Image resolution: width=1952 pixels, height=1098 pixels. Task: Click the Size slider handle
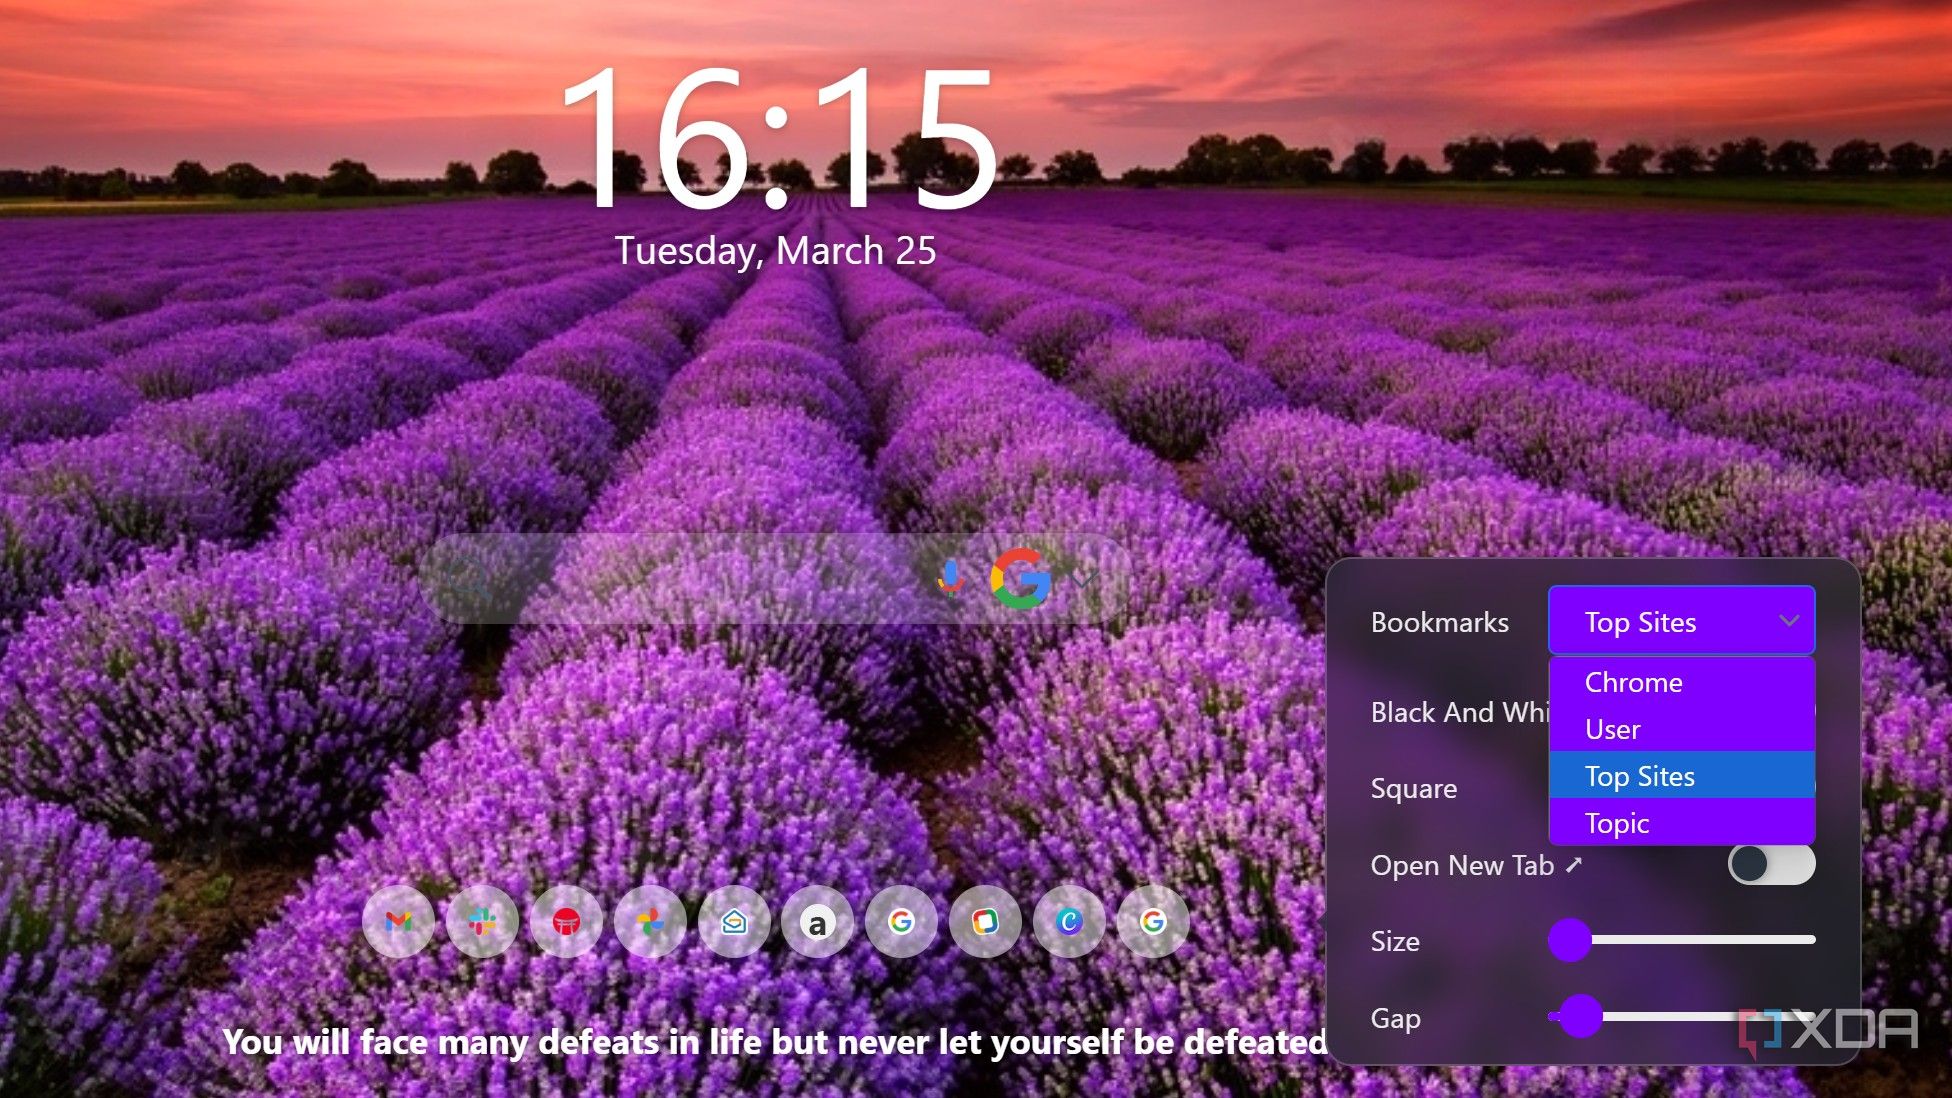(x=1569, y=940)
